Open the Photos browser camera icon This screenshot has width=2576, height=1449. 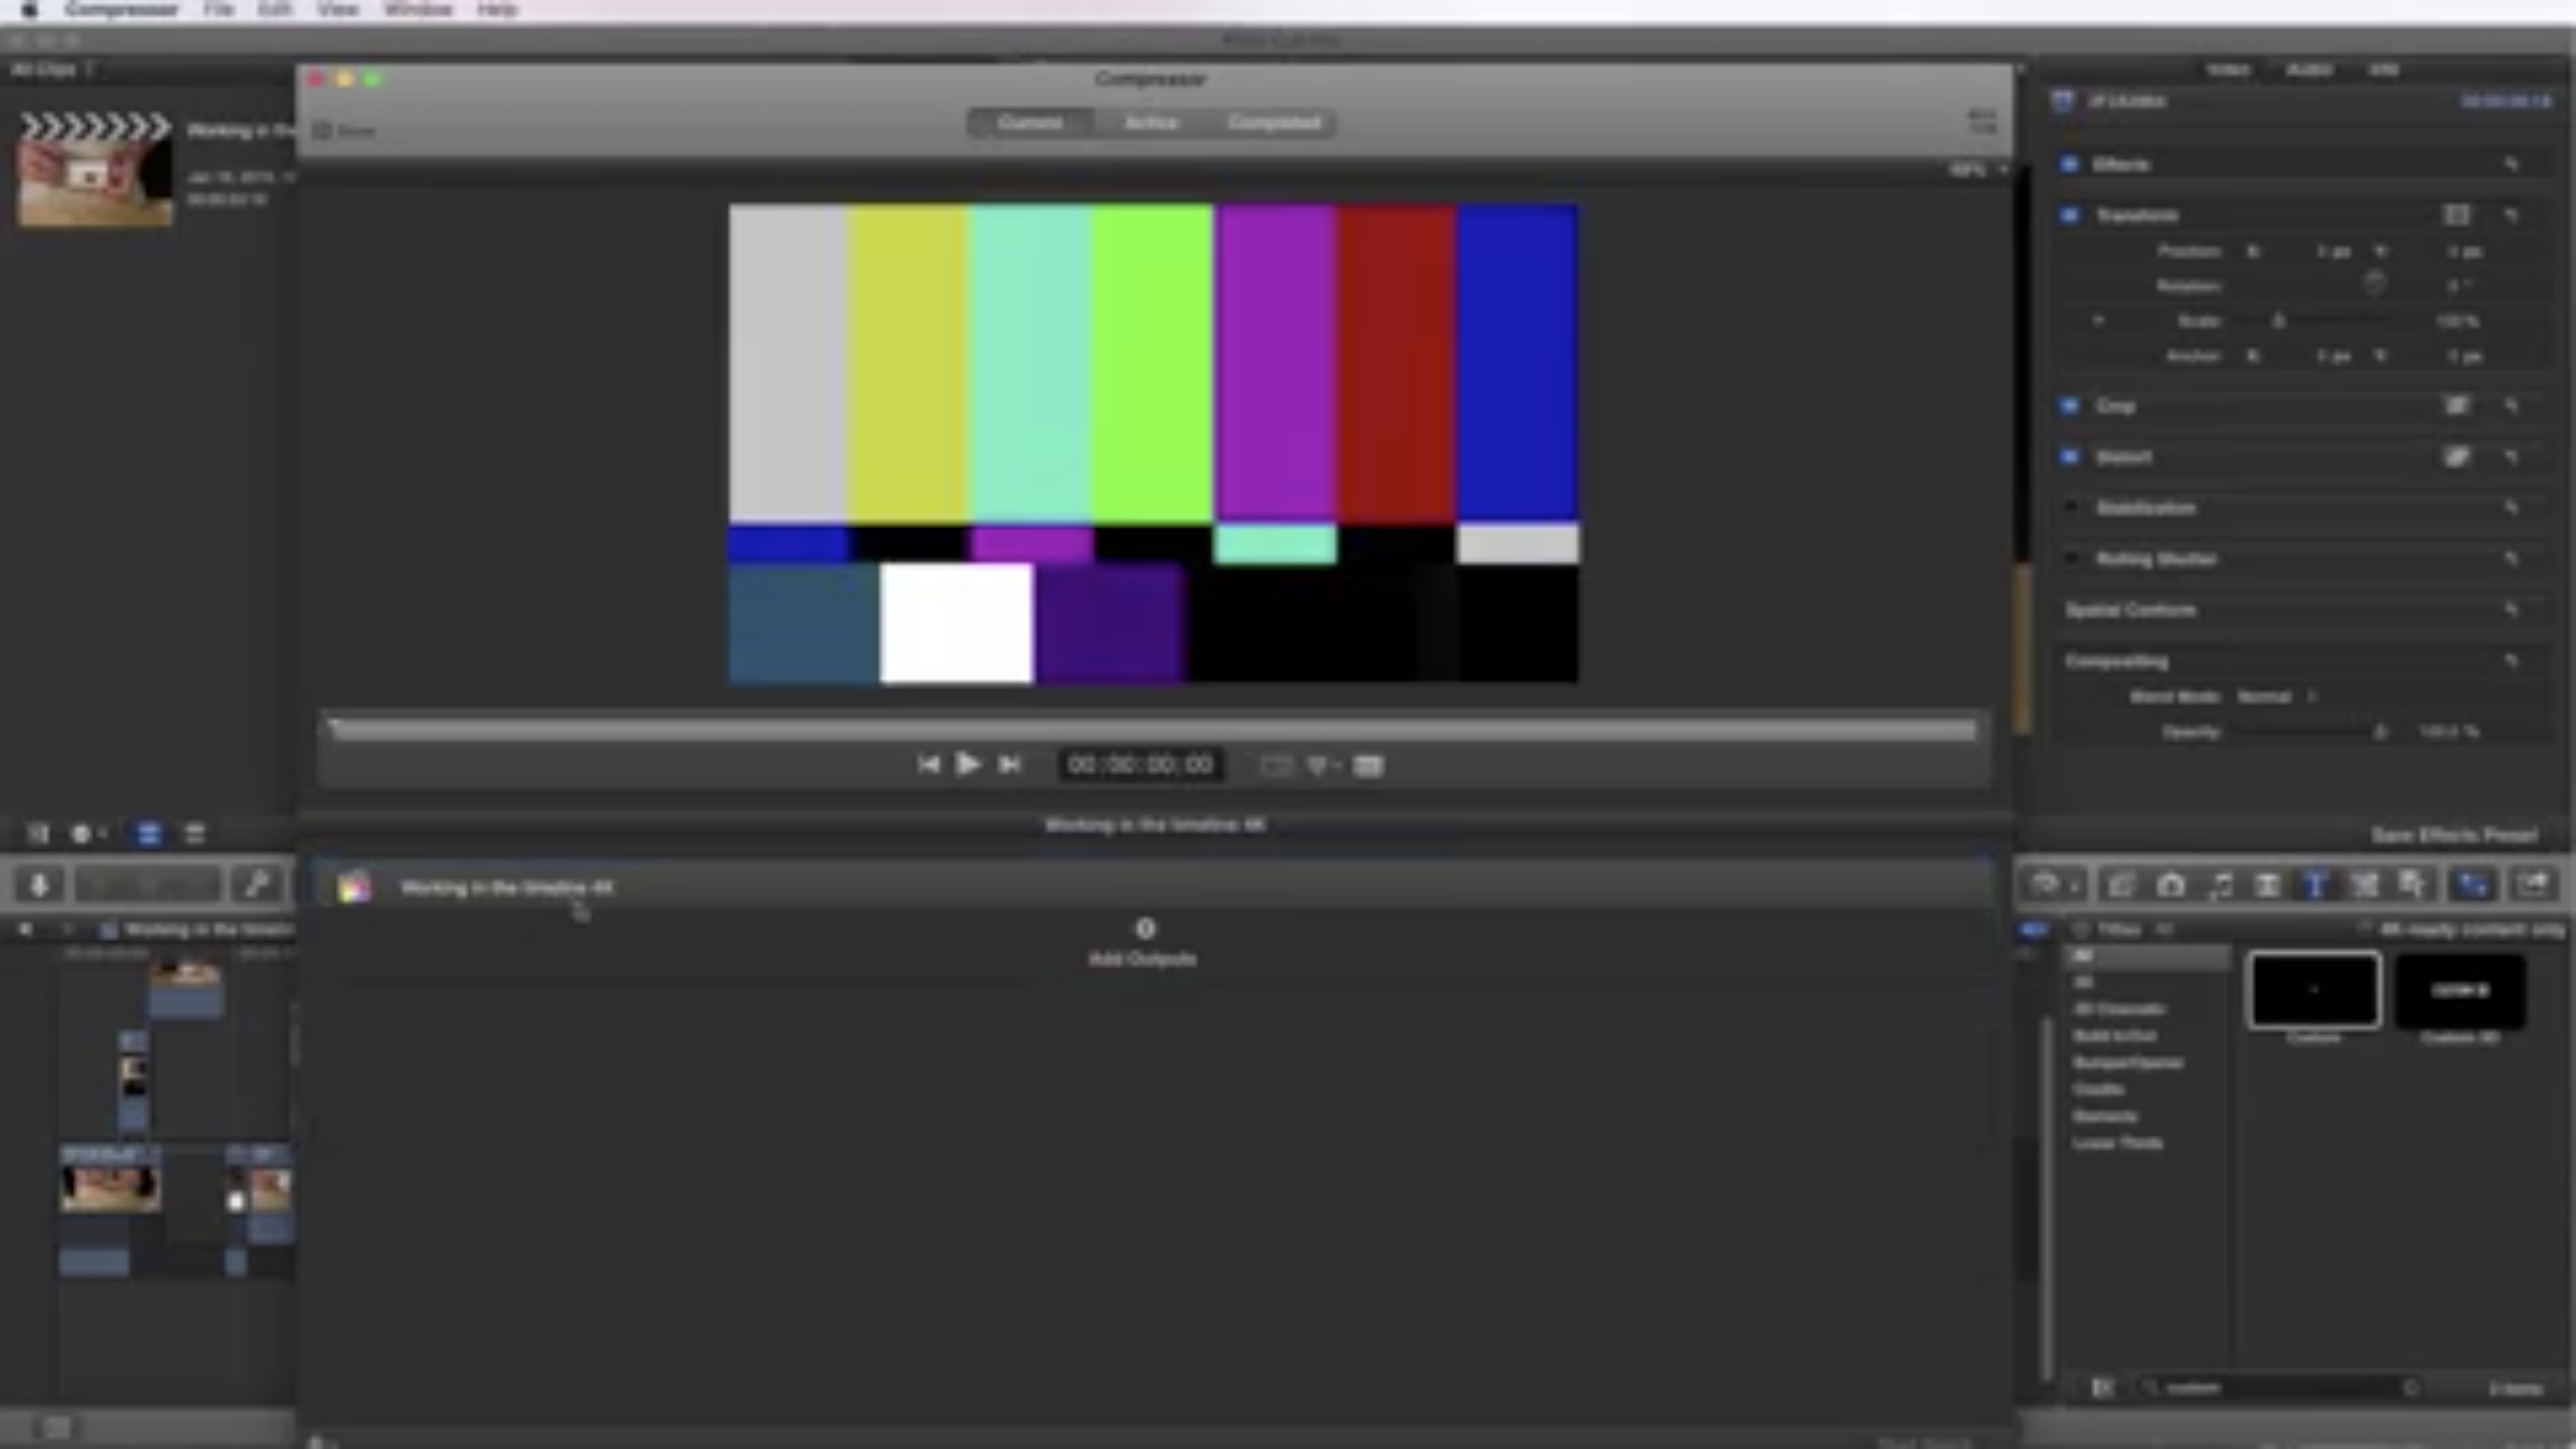point(2170,885)
